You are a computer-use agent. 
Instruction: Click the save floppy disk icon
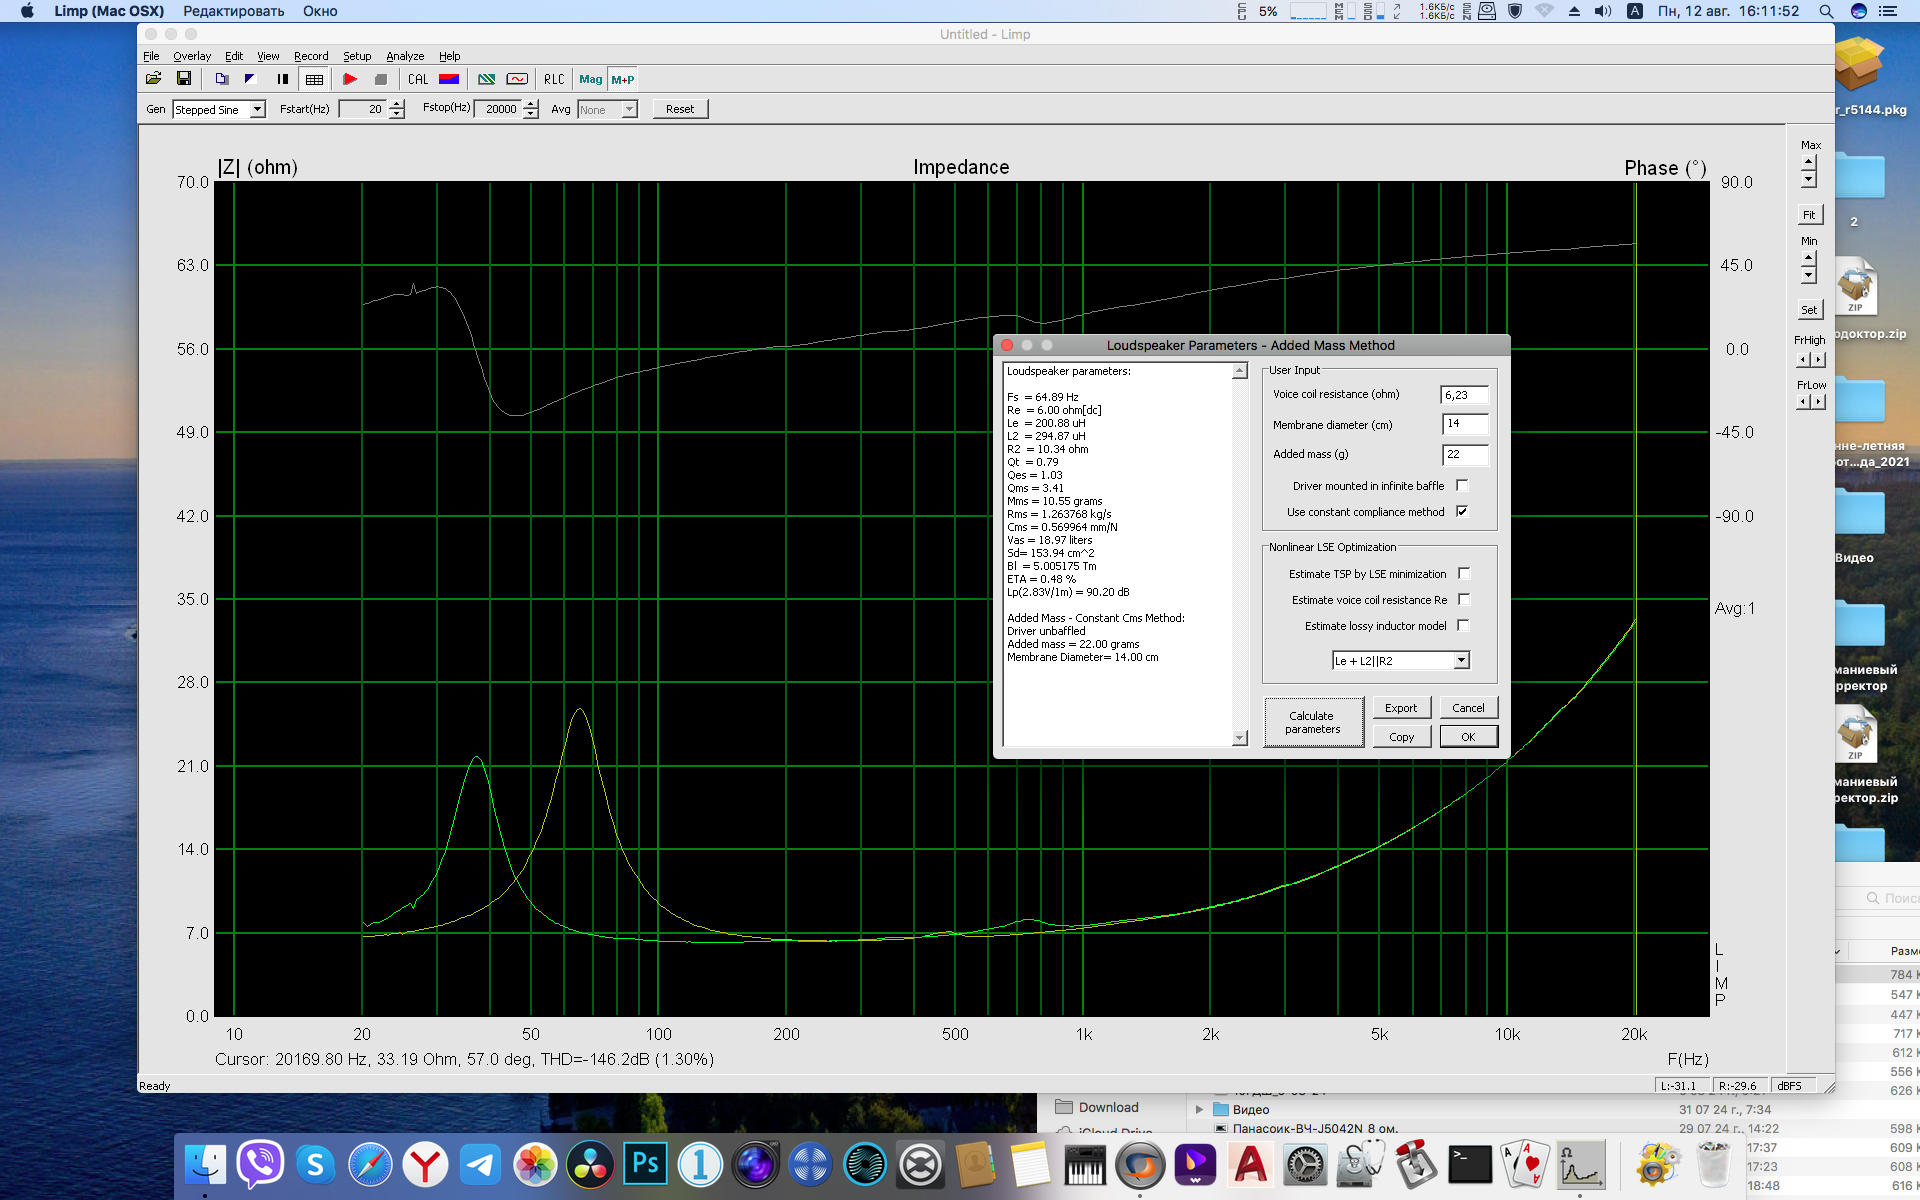click(x=184, y=79)
